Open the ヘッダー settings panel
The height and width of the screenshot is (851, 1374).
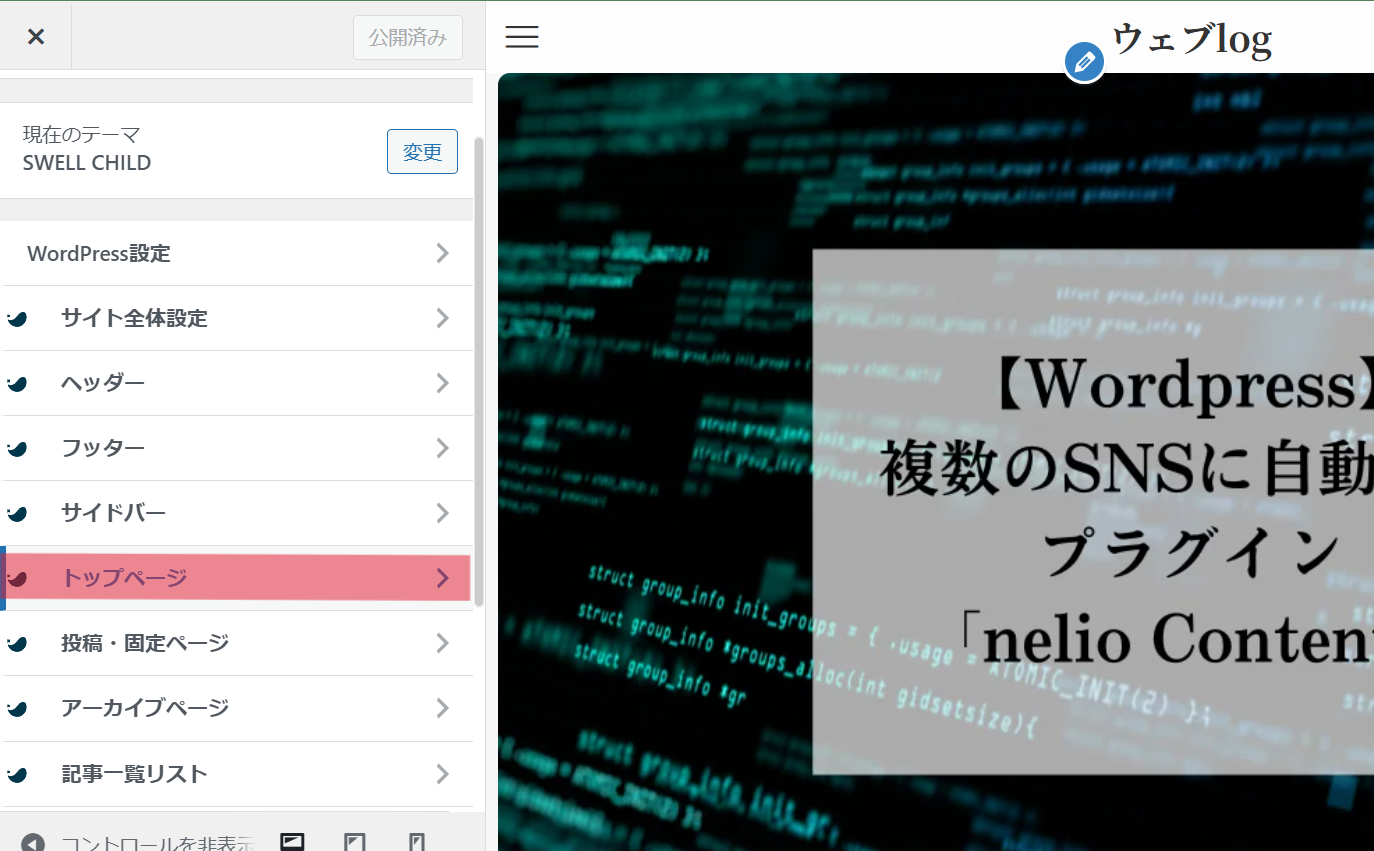coord(237,383)
